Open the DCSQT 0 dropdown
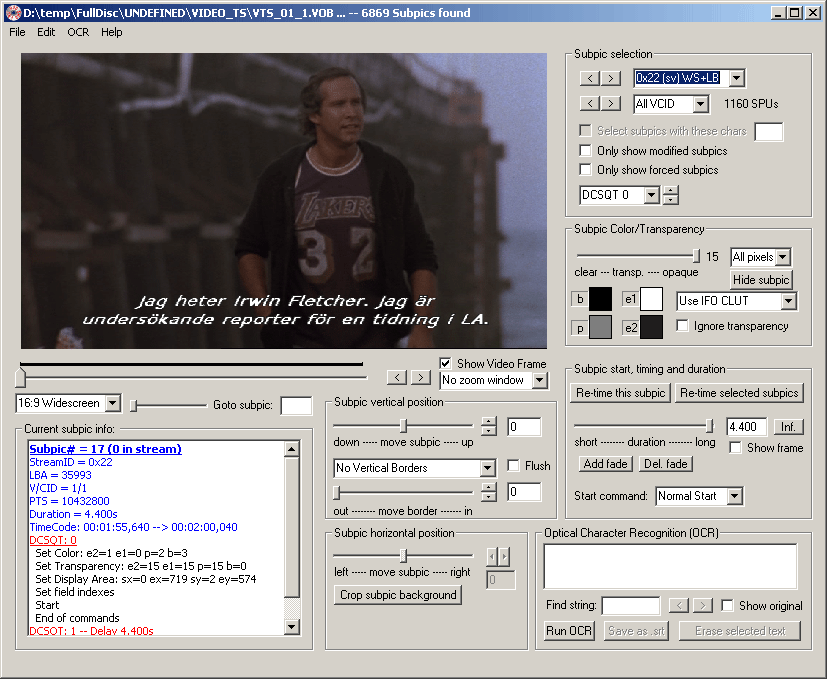 coord(652,195)
